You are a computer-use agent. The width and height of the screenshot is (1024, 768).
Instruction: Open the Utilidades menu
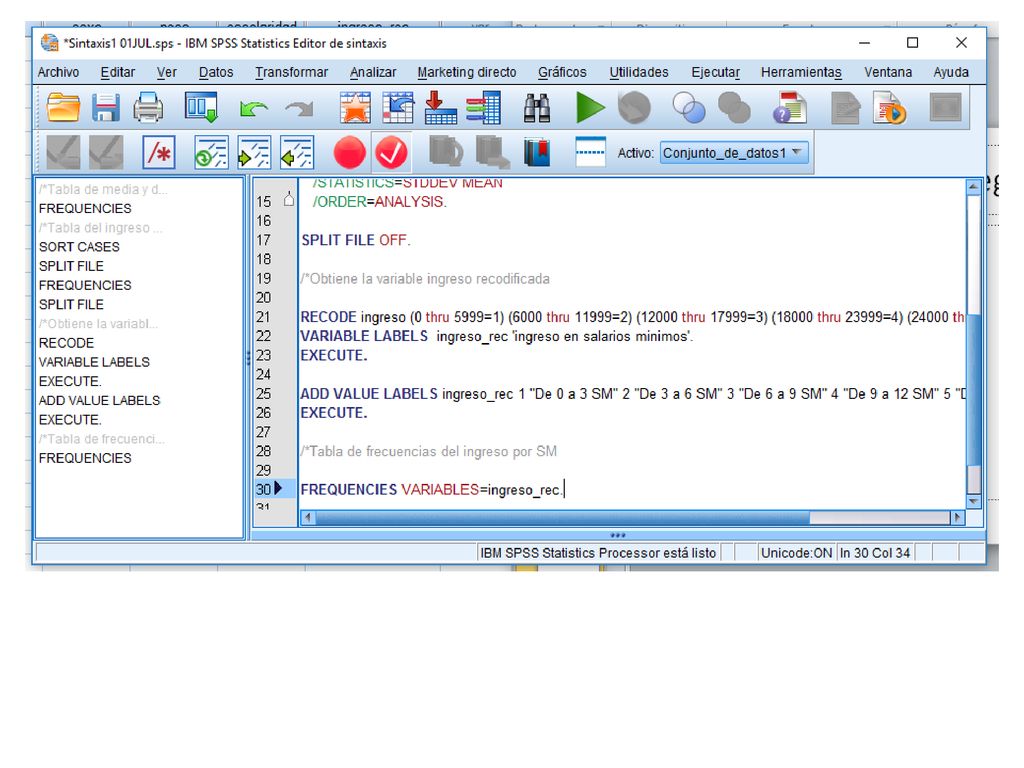click(x=639, y=72)
